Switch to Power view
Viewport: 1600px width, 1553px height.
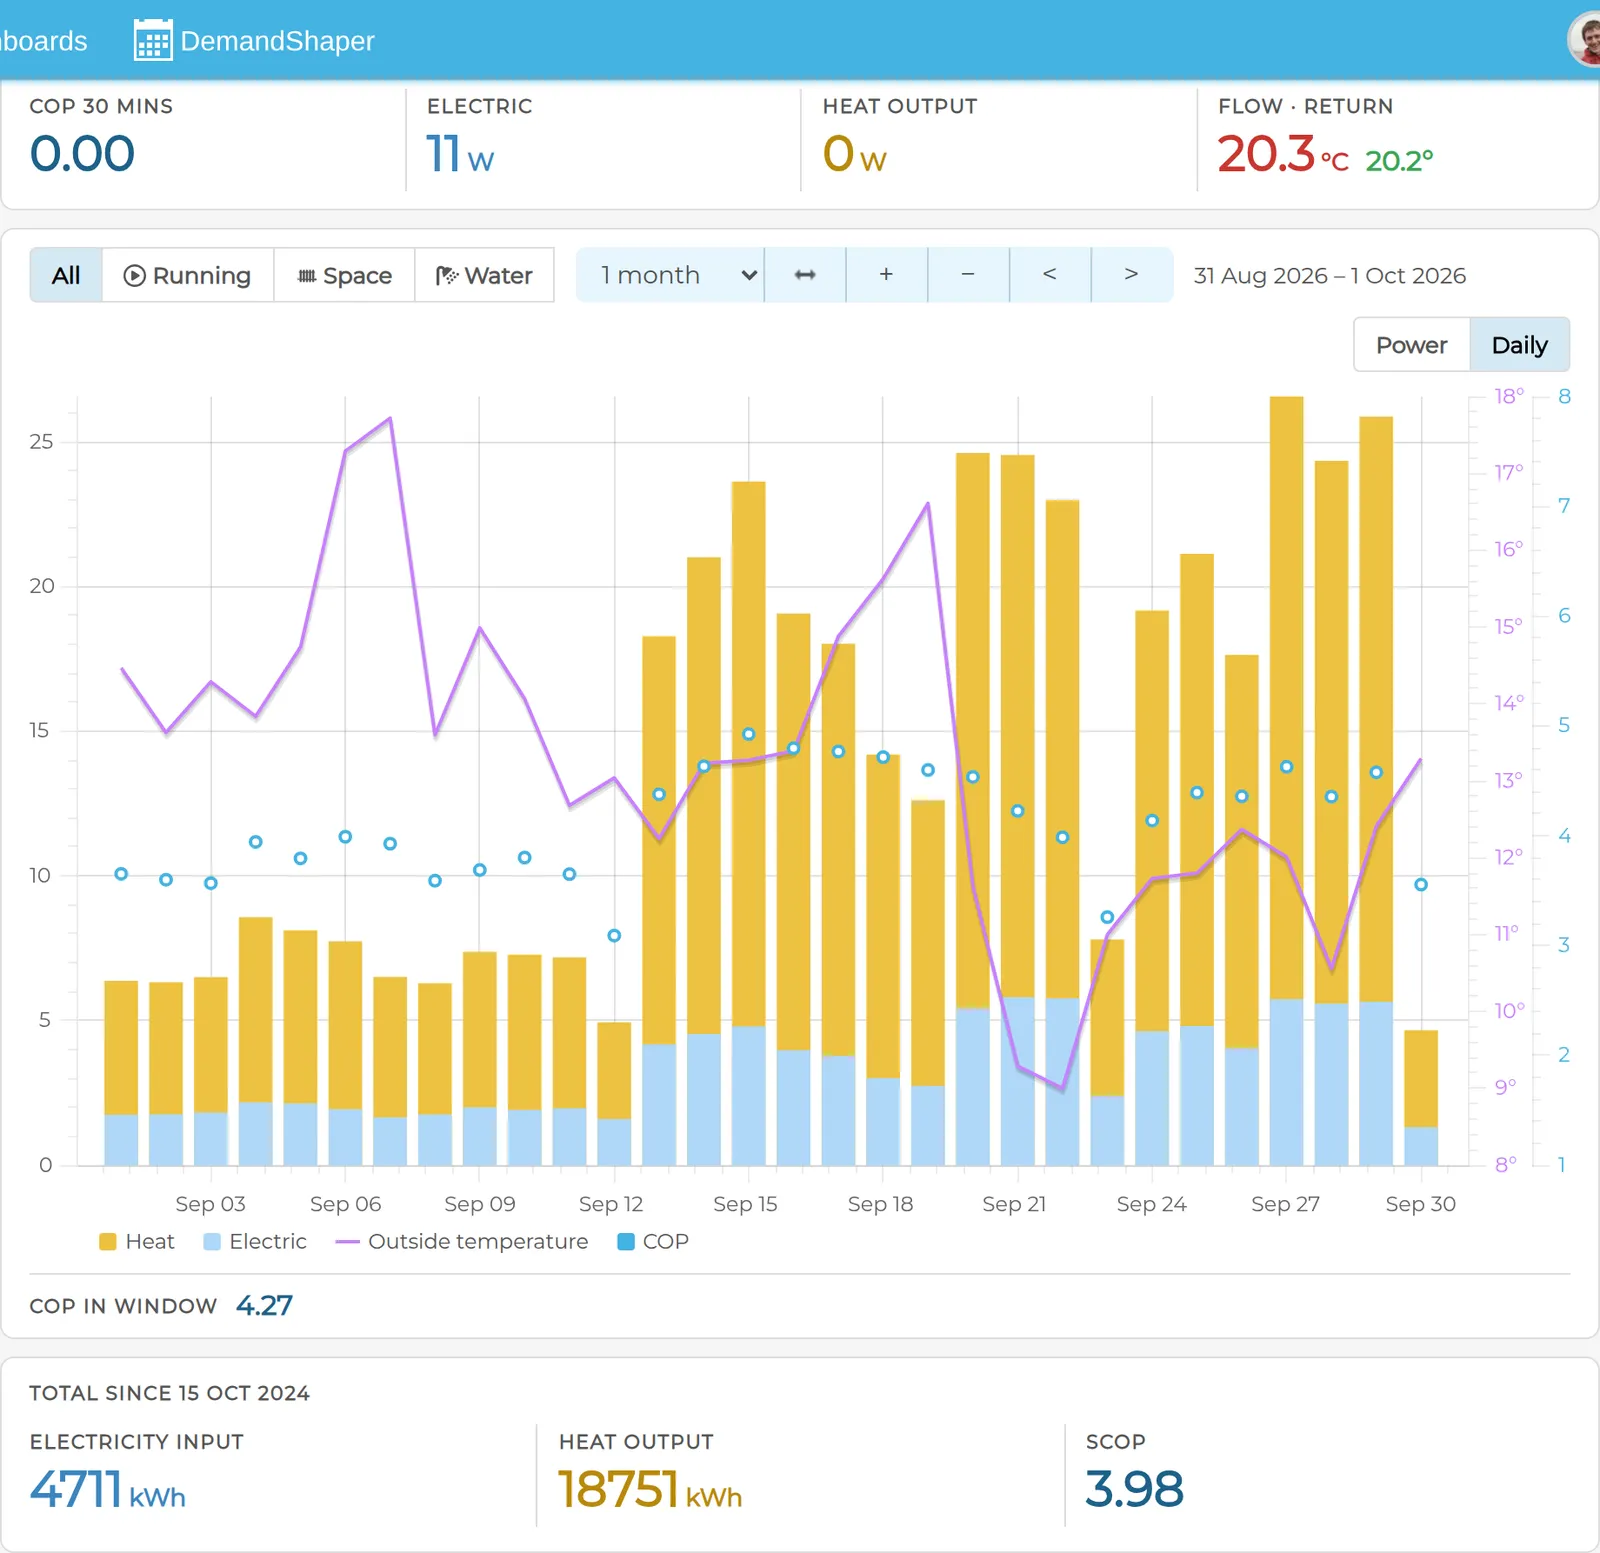click(1411, 345)
